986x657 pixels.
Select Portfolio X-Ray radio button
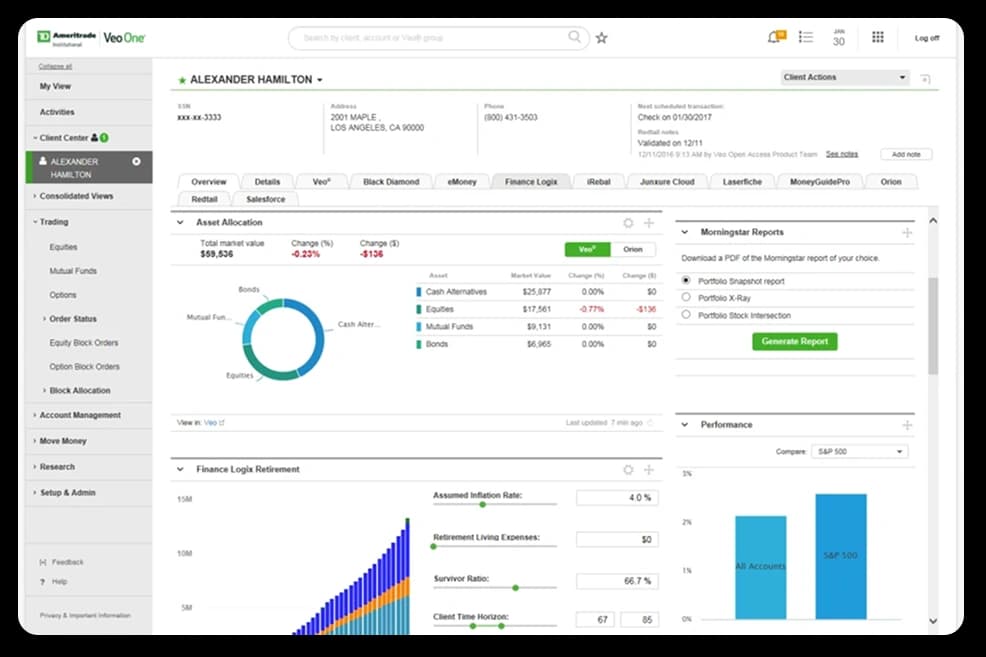[686, 297]
